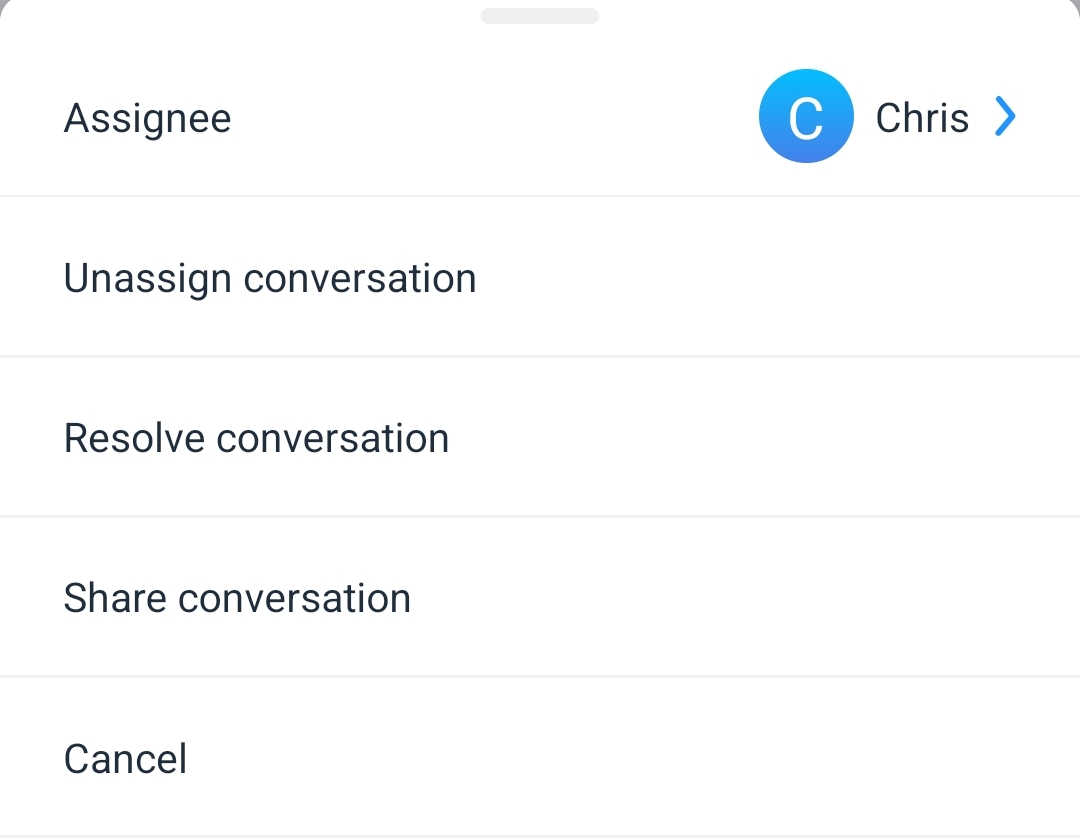Click the Assignee label text
The height and width of the screenshot is (838, 1080).
pyautogui.click(x=147, y=117)
